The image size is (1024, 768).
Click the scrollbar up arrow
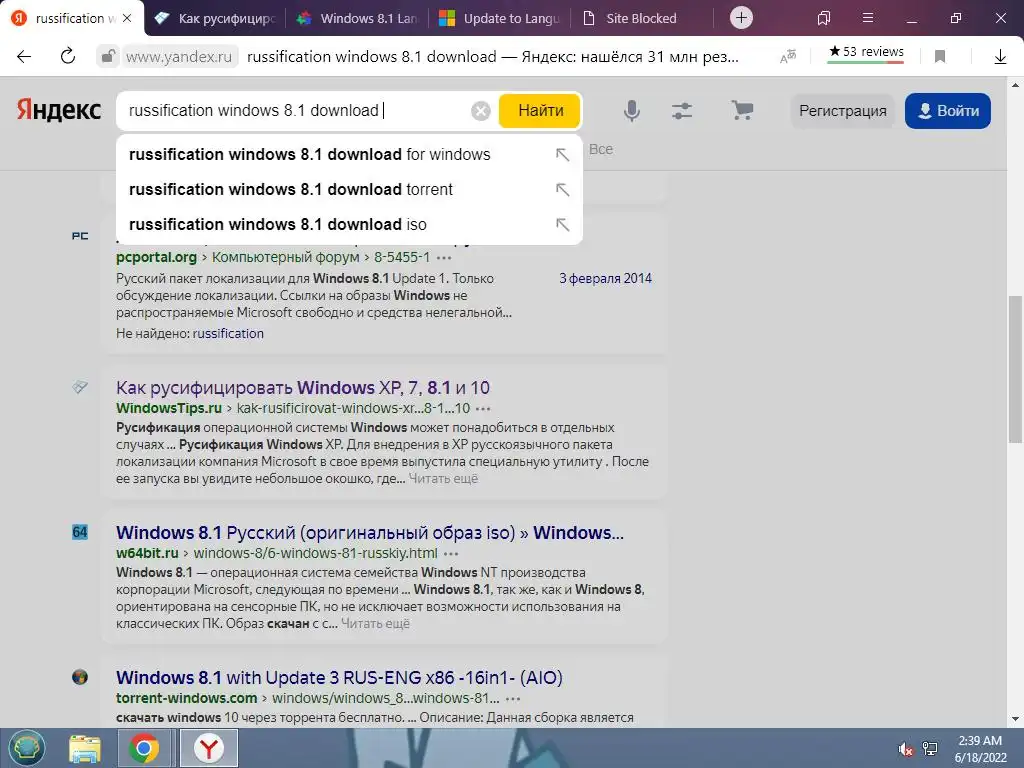(x=1016, y=85)
